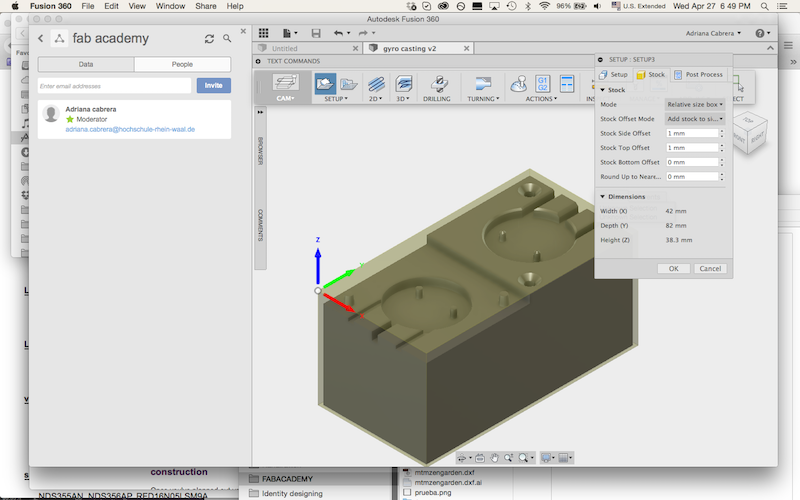Click the ViewCube orientation cube
800x500 pixels.
click(x=750, y=132)
